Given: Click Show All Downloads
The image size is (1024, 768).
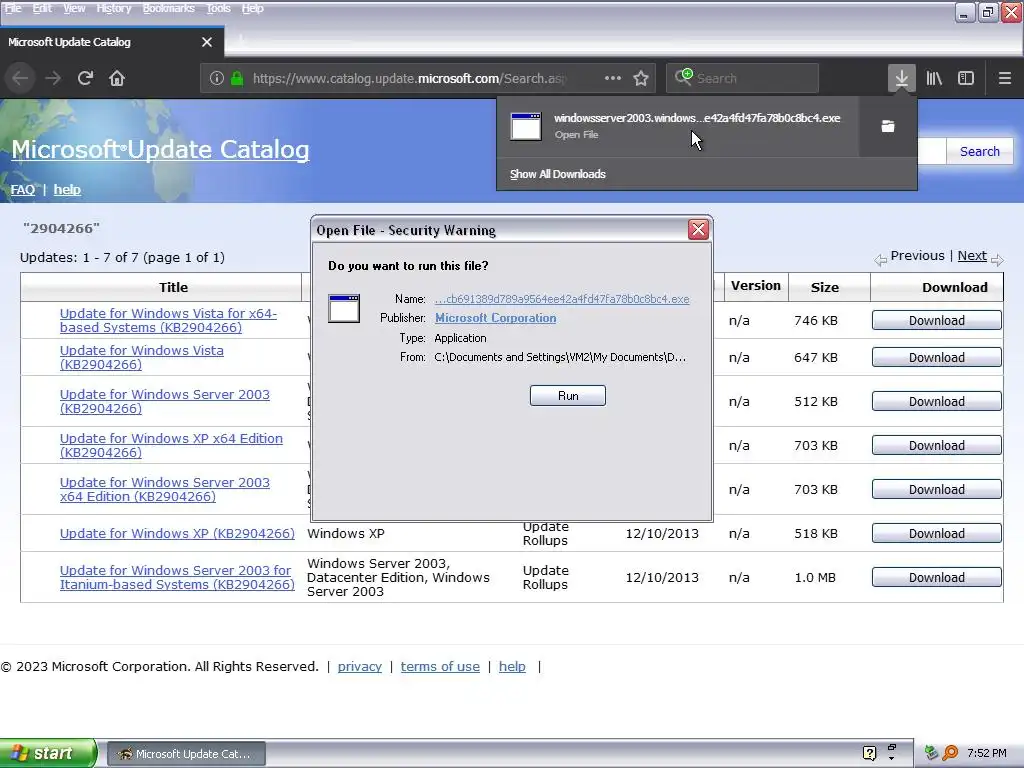Looking at the screenshot, I should [x=558, y=174].
